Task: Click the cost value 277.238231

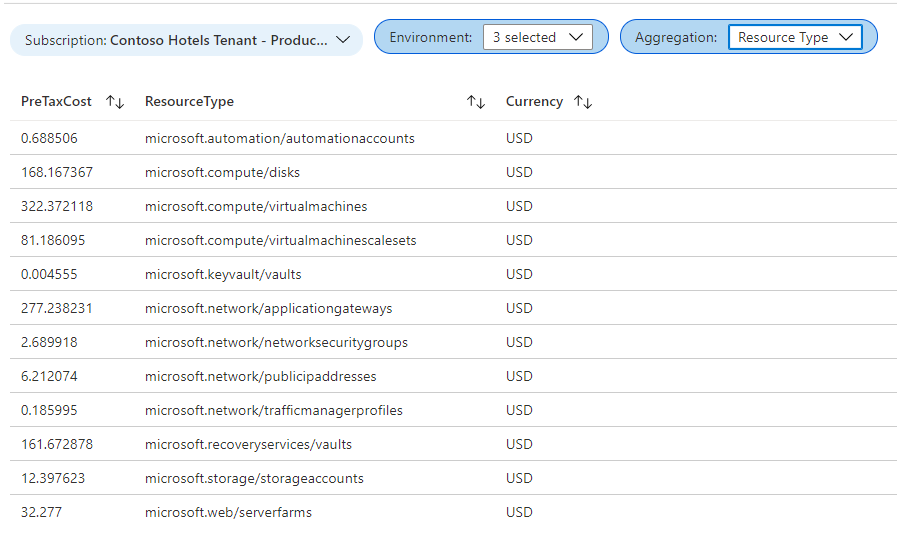Action: coord(57,308)
